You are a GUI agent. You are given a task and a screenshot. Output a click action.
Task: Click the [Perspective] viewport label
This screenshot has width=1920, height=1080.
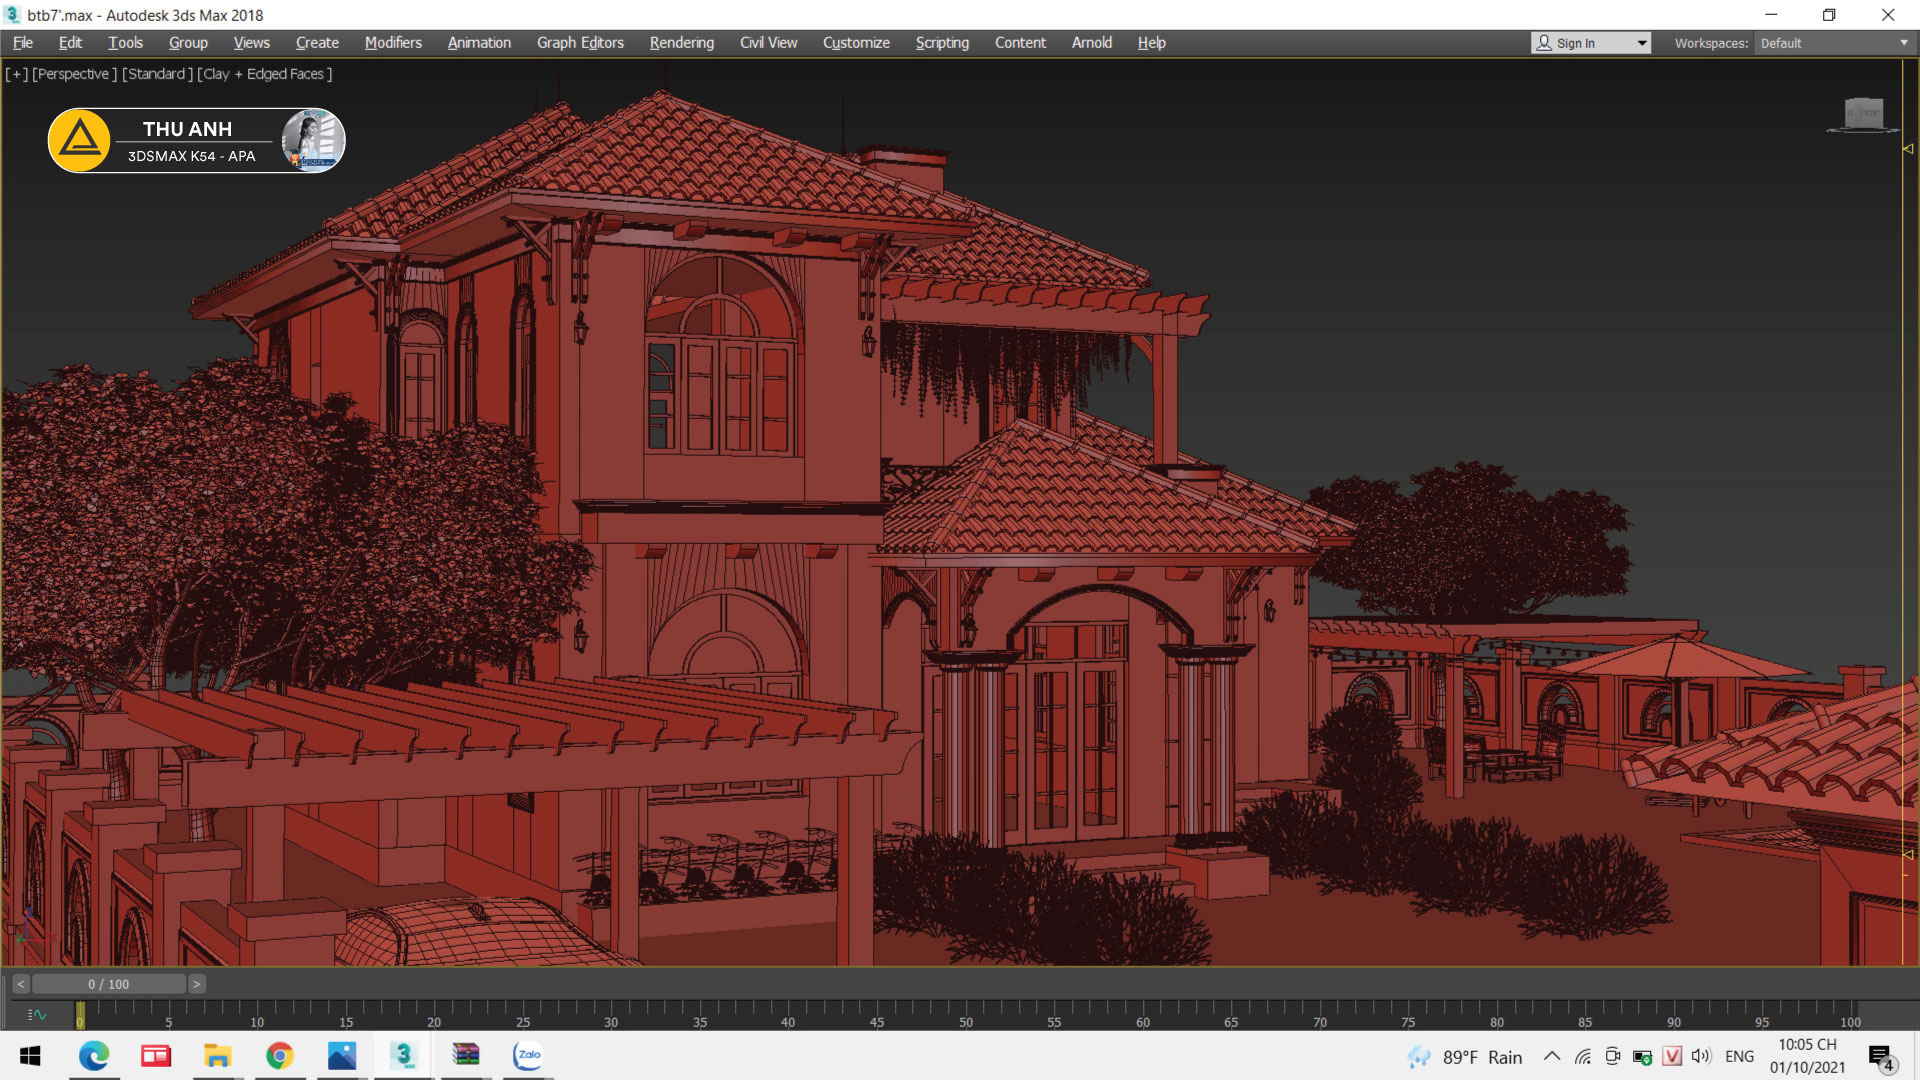pyautogui.click(x=74, y=74)
